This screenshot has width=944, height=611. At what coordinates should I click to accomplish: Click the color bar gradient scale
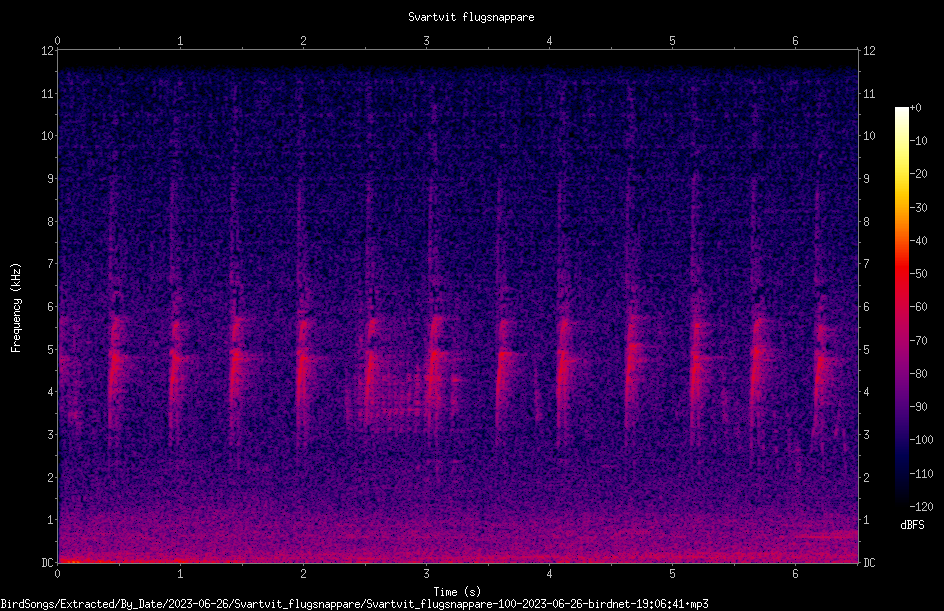click(901, 307)
